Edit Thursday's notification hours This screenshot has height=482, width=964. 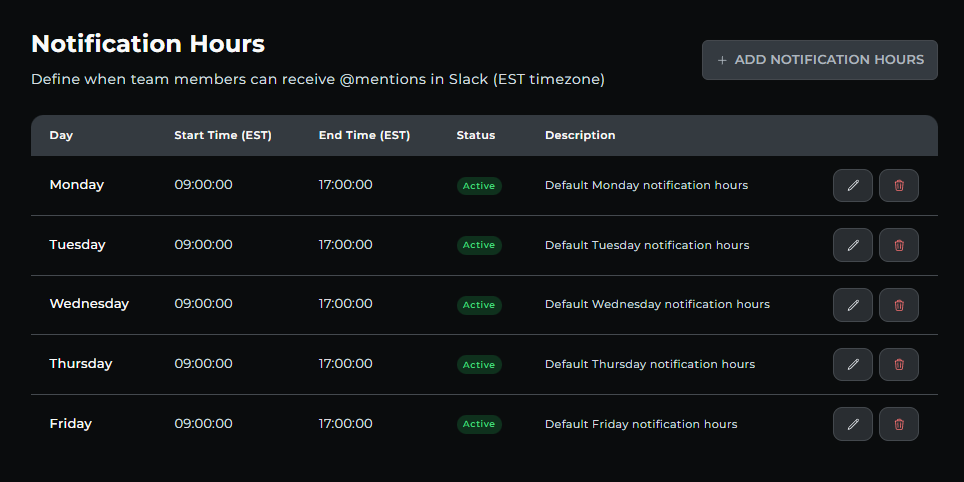(x=852, y=364)
